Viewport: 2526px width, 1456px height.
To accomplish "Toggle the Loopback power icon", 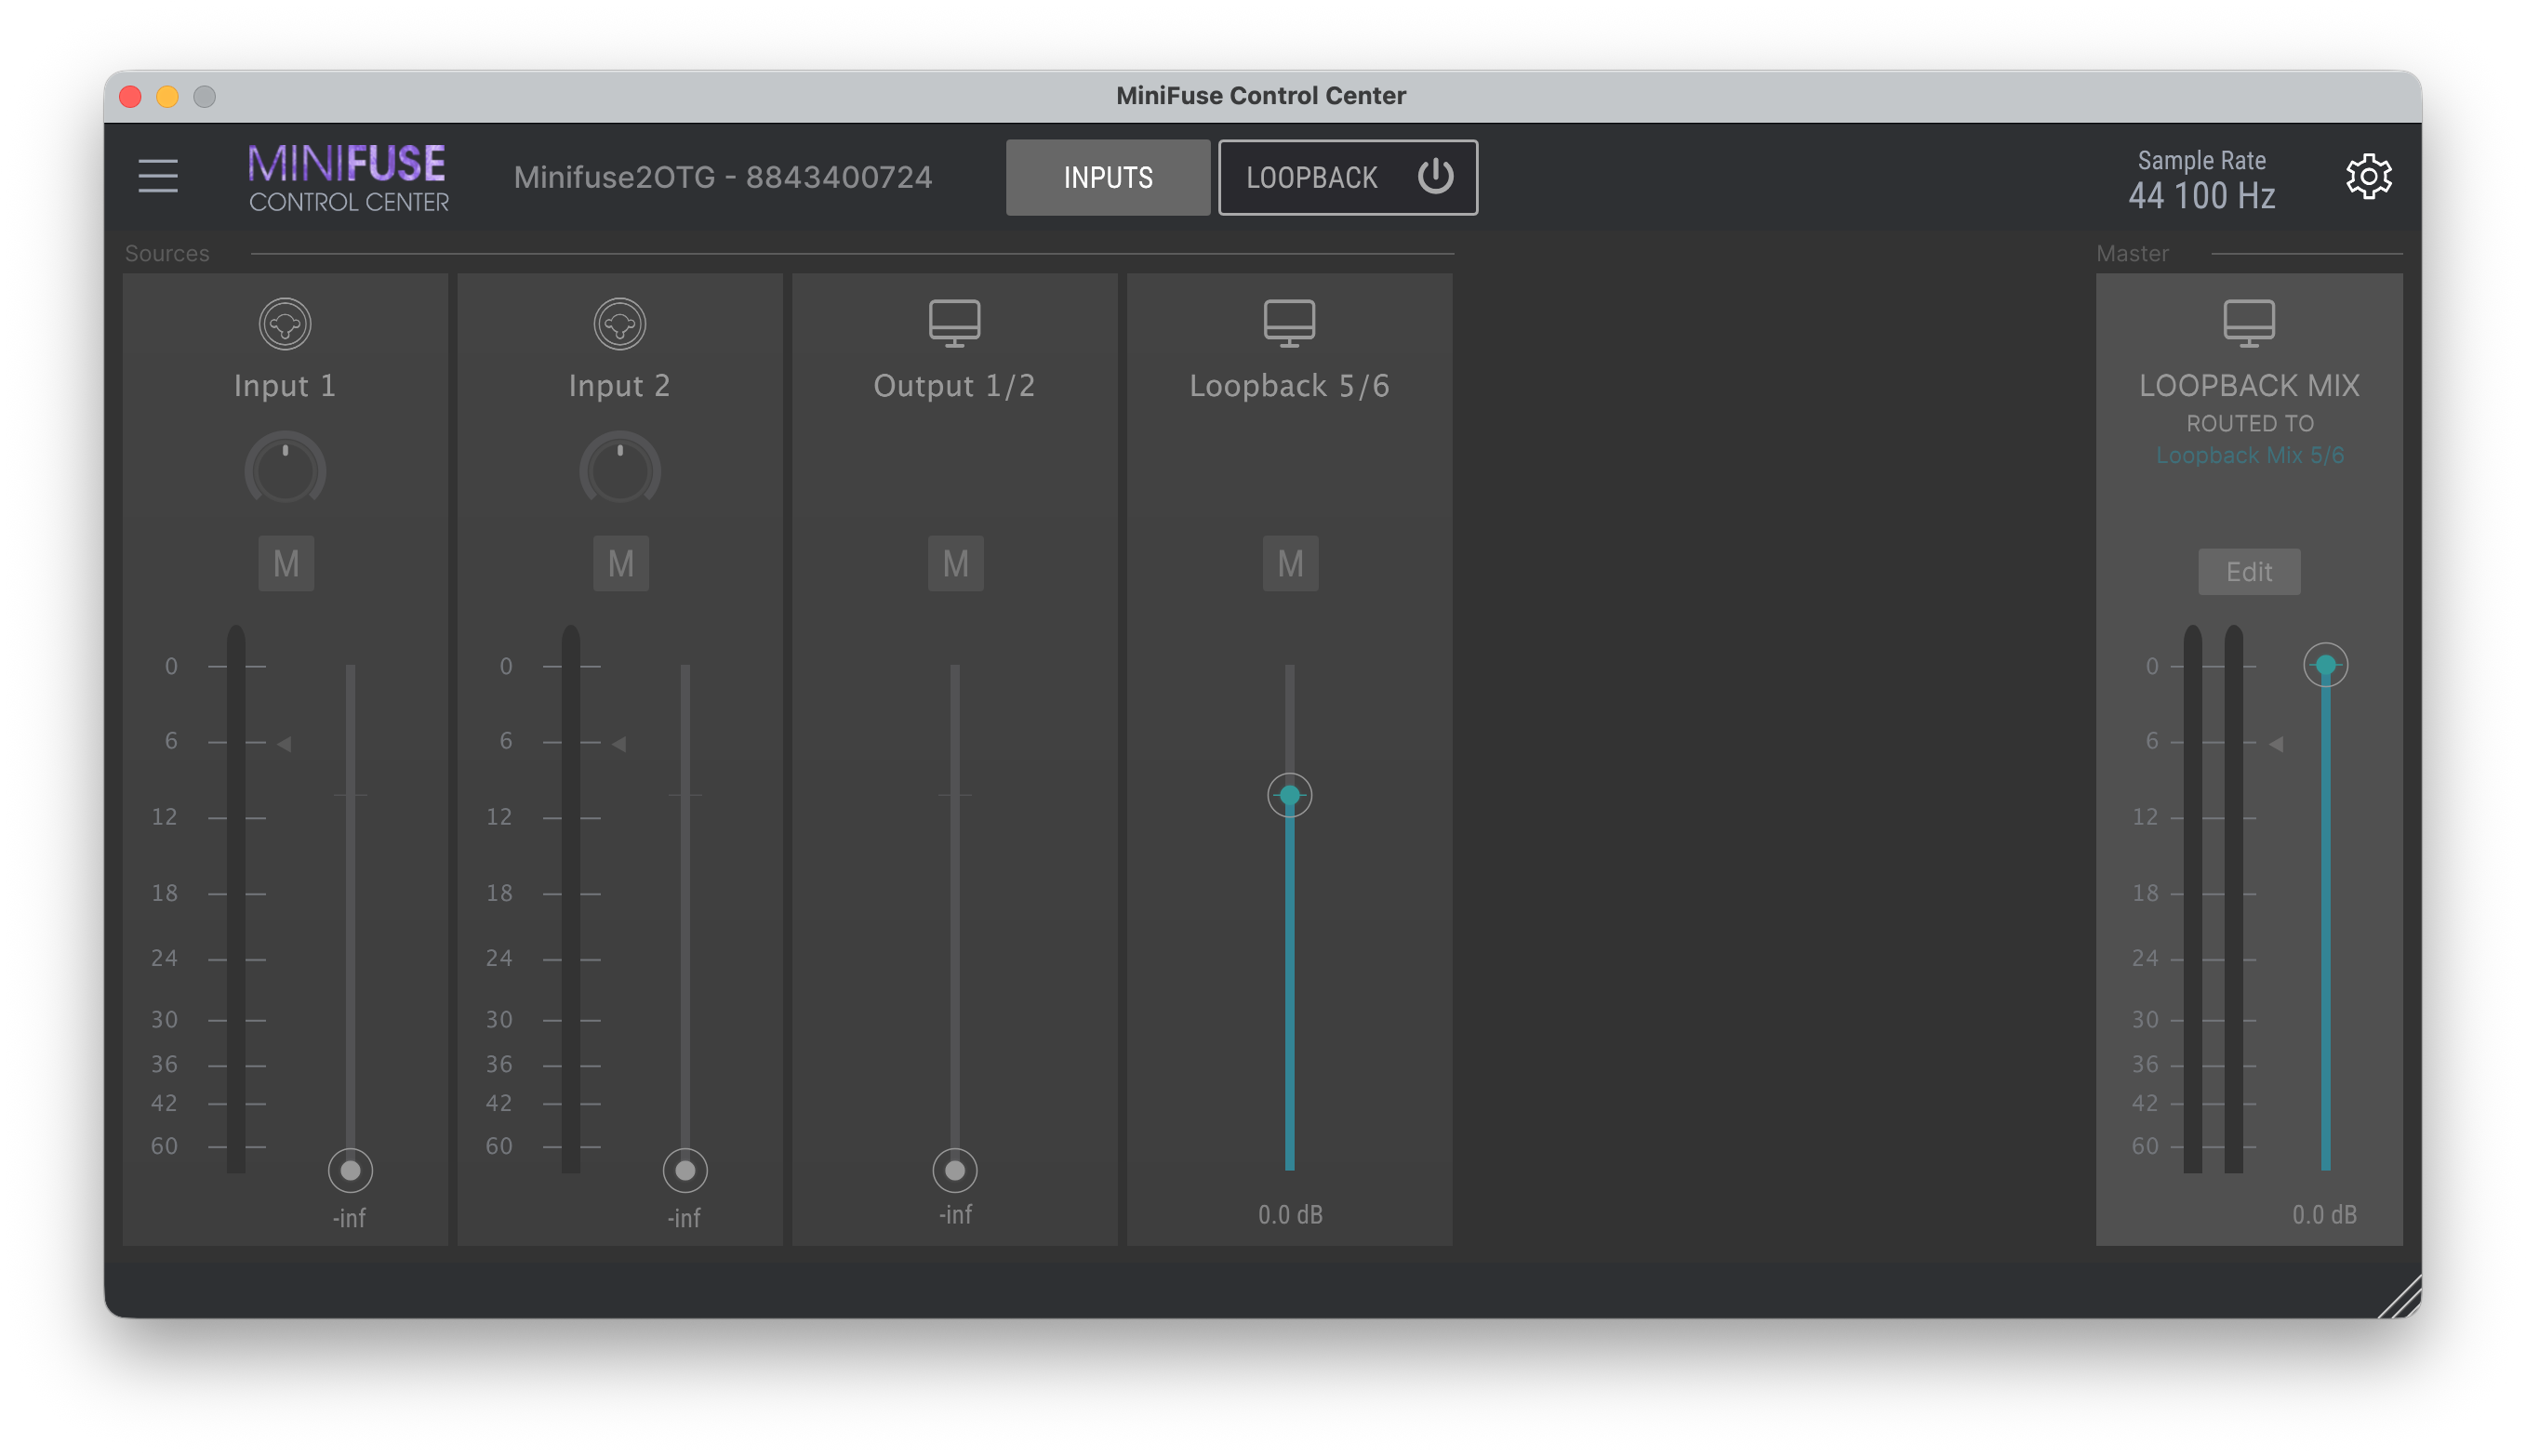I will (x=1435, y=177).
